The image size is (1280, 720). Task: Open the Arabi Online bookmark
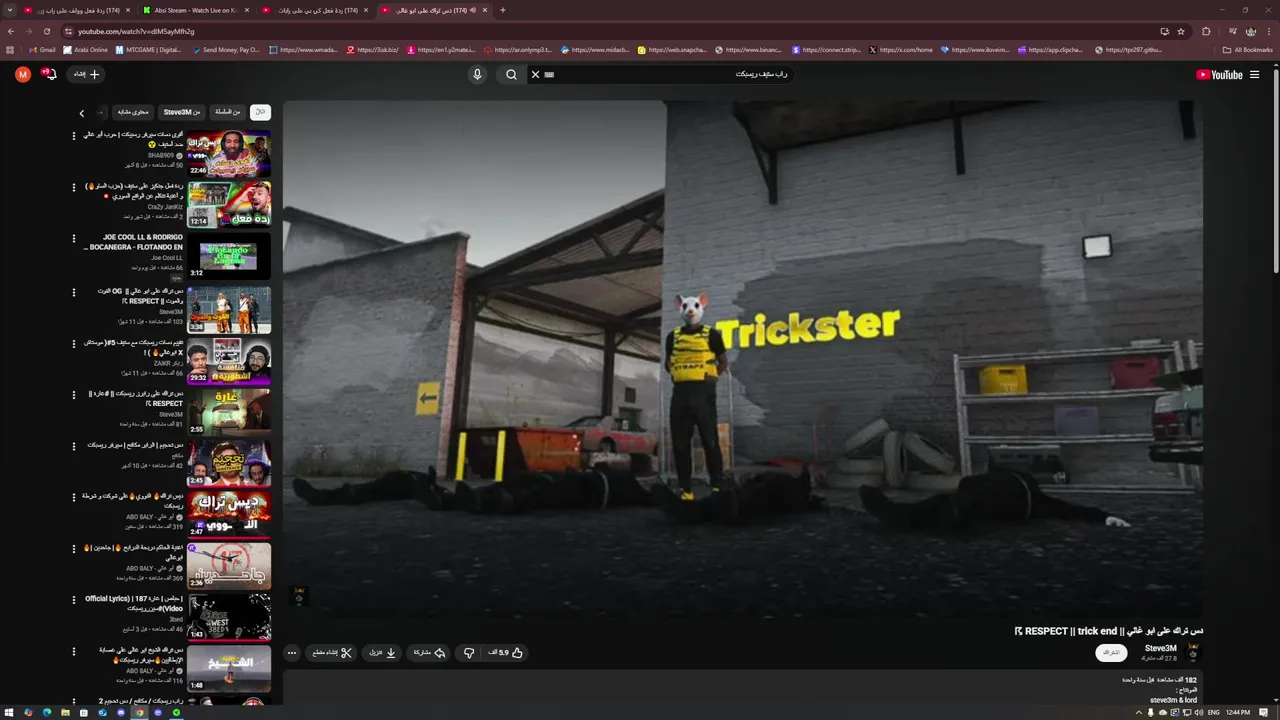pyautogui.click(x=85, y=49)
